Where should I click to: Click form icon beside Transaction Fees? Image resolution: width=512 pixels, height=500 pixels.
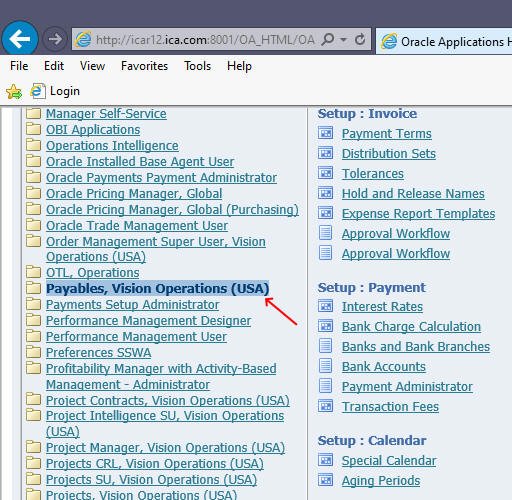point(326,406)
